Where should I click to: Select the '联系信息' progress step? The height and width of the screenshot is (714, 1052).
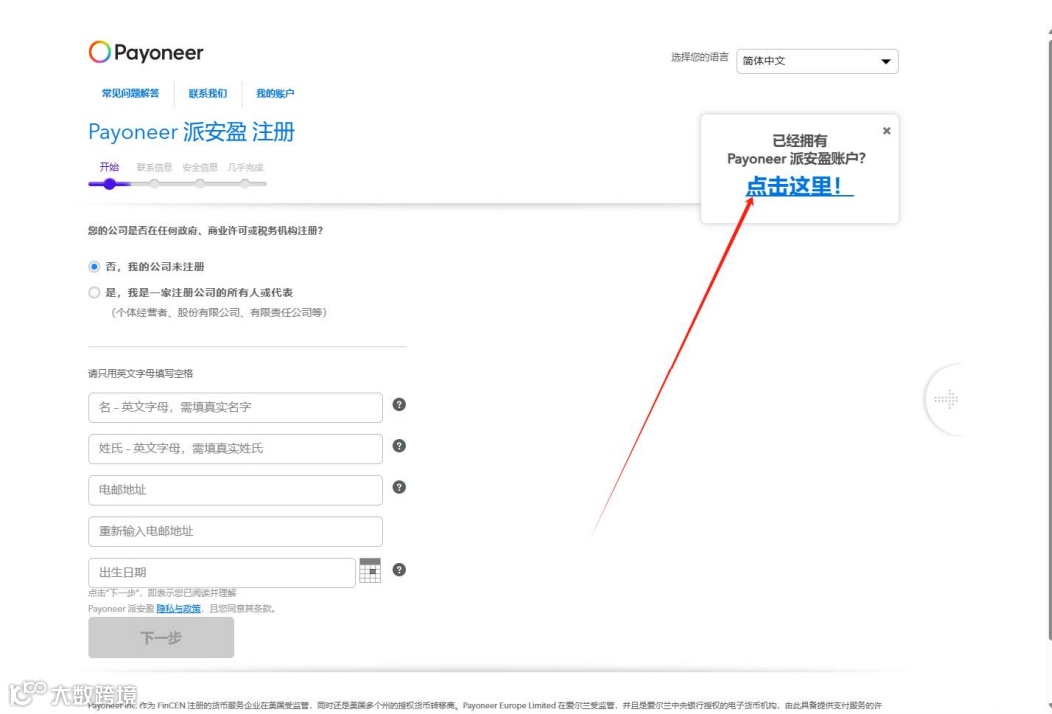(x=154, y=167)
